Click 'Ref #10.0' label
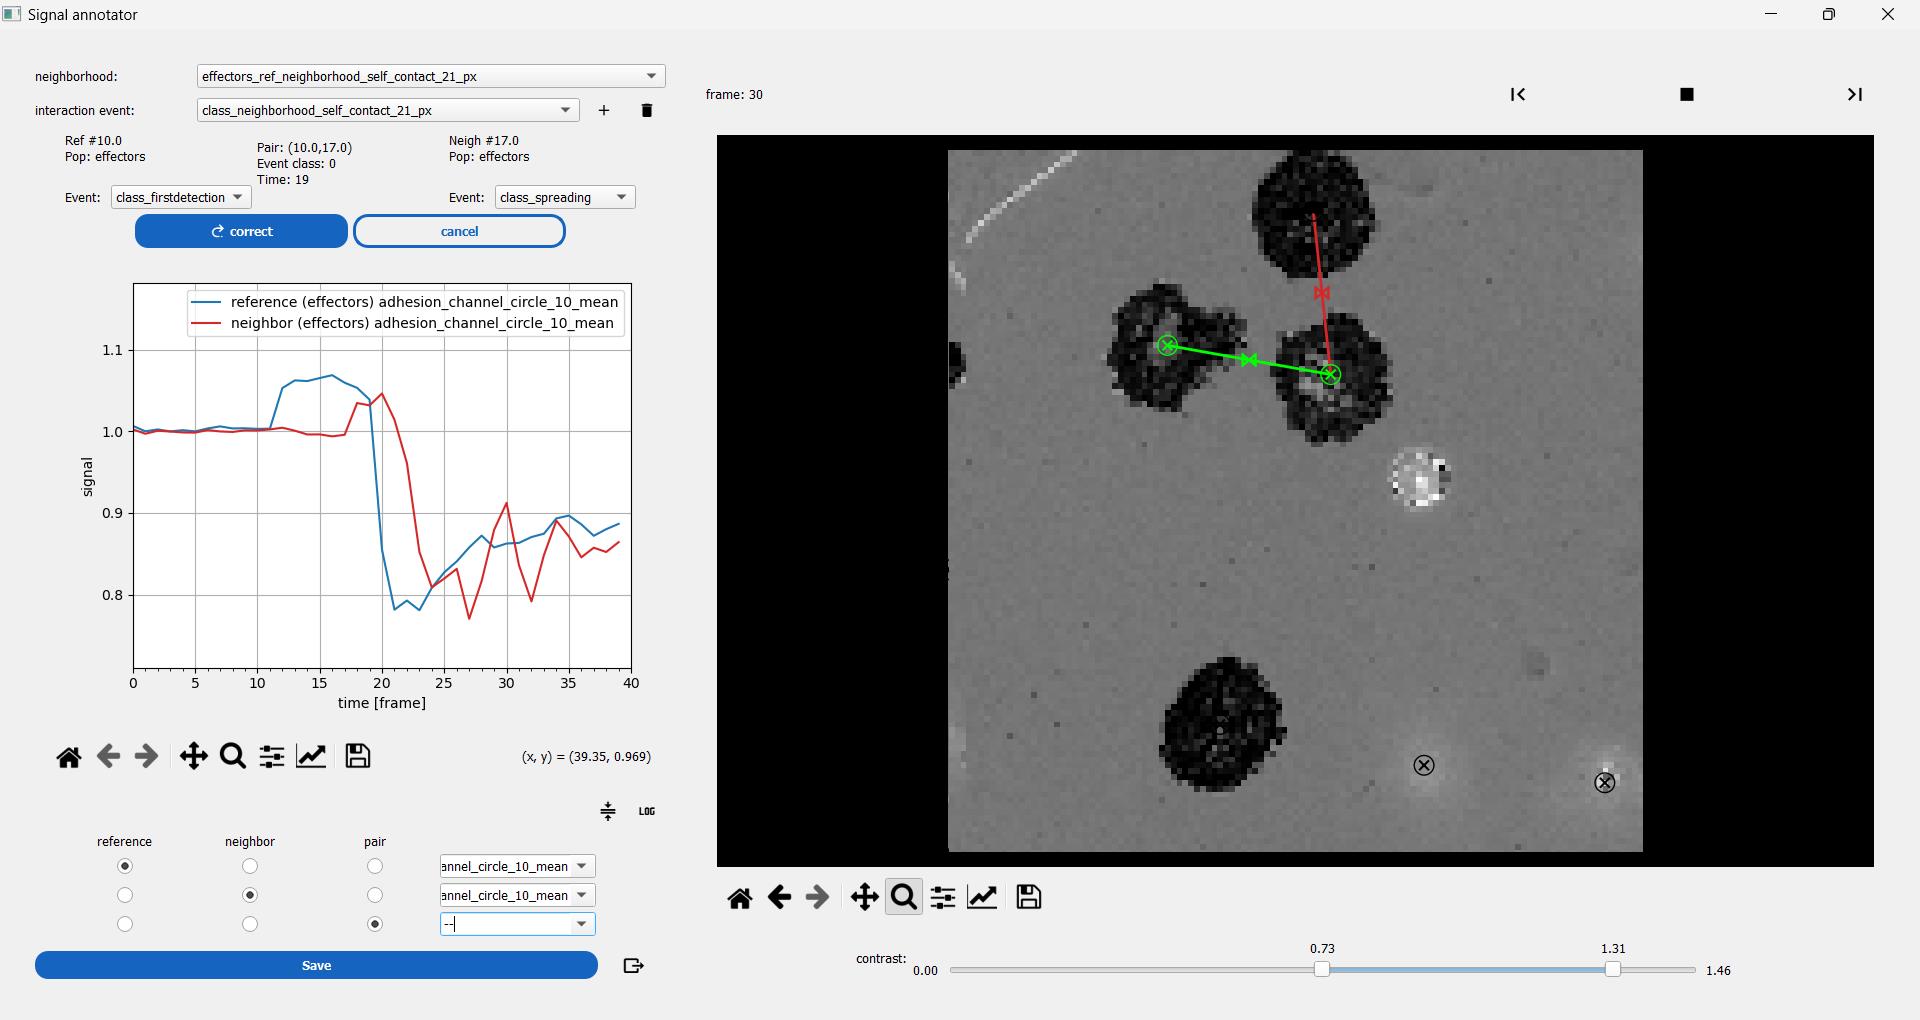This screenshot has width=1920, height=1020. (x=93, y=141)
